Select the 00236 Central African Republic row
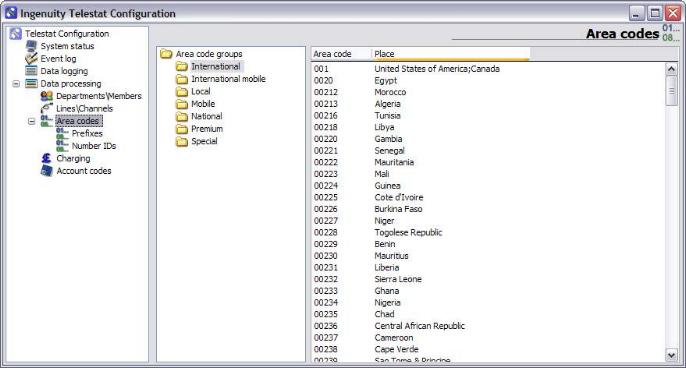686x368 pixels. [x=488, y=326]
